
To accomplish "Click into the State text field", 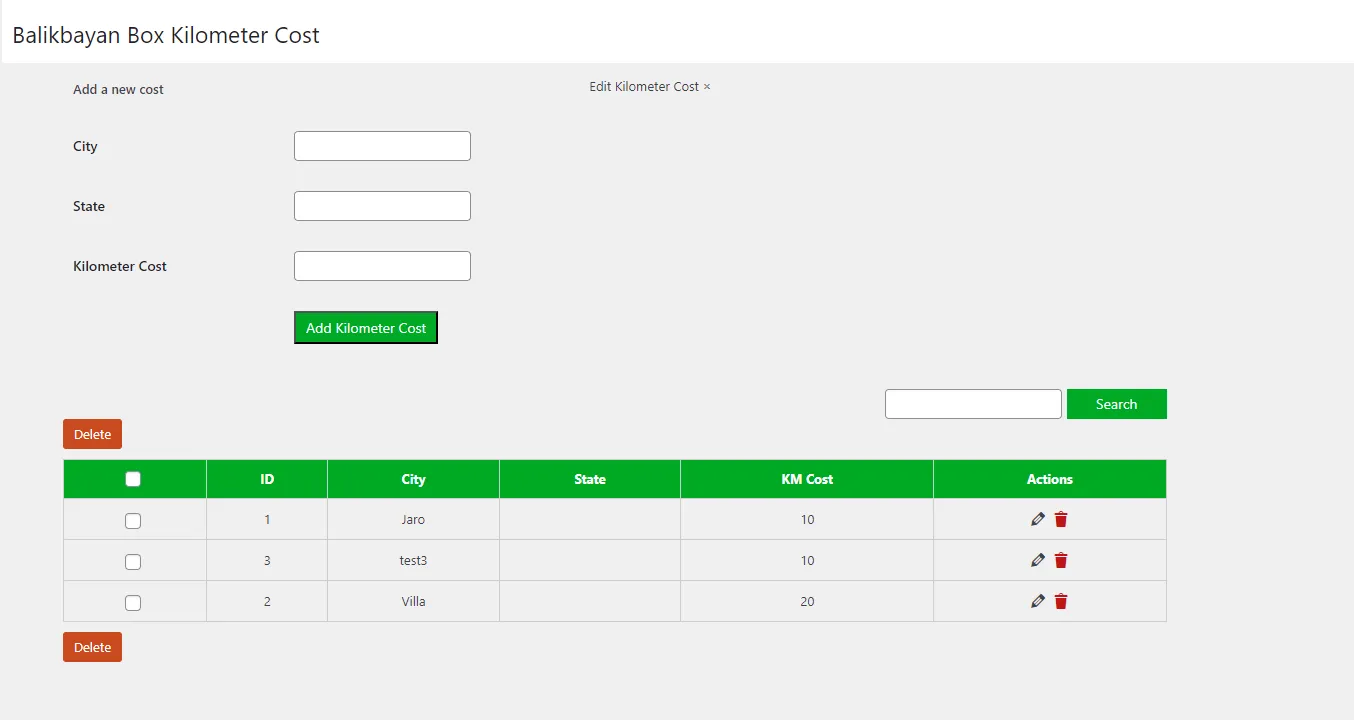I will pos(382,206).
